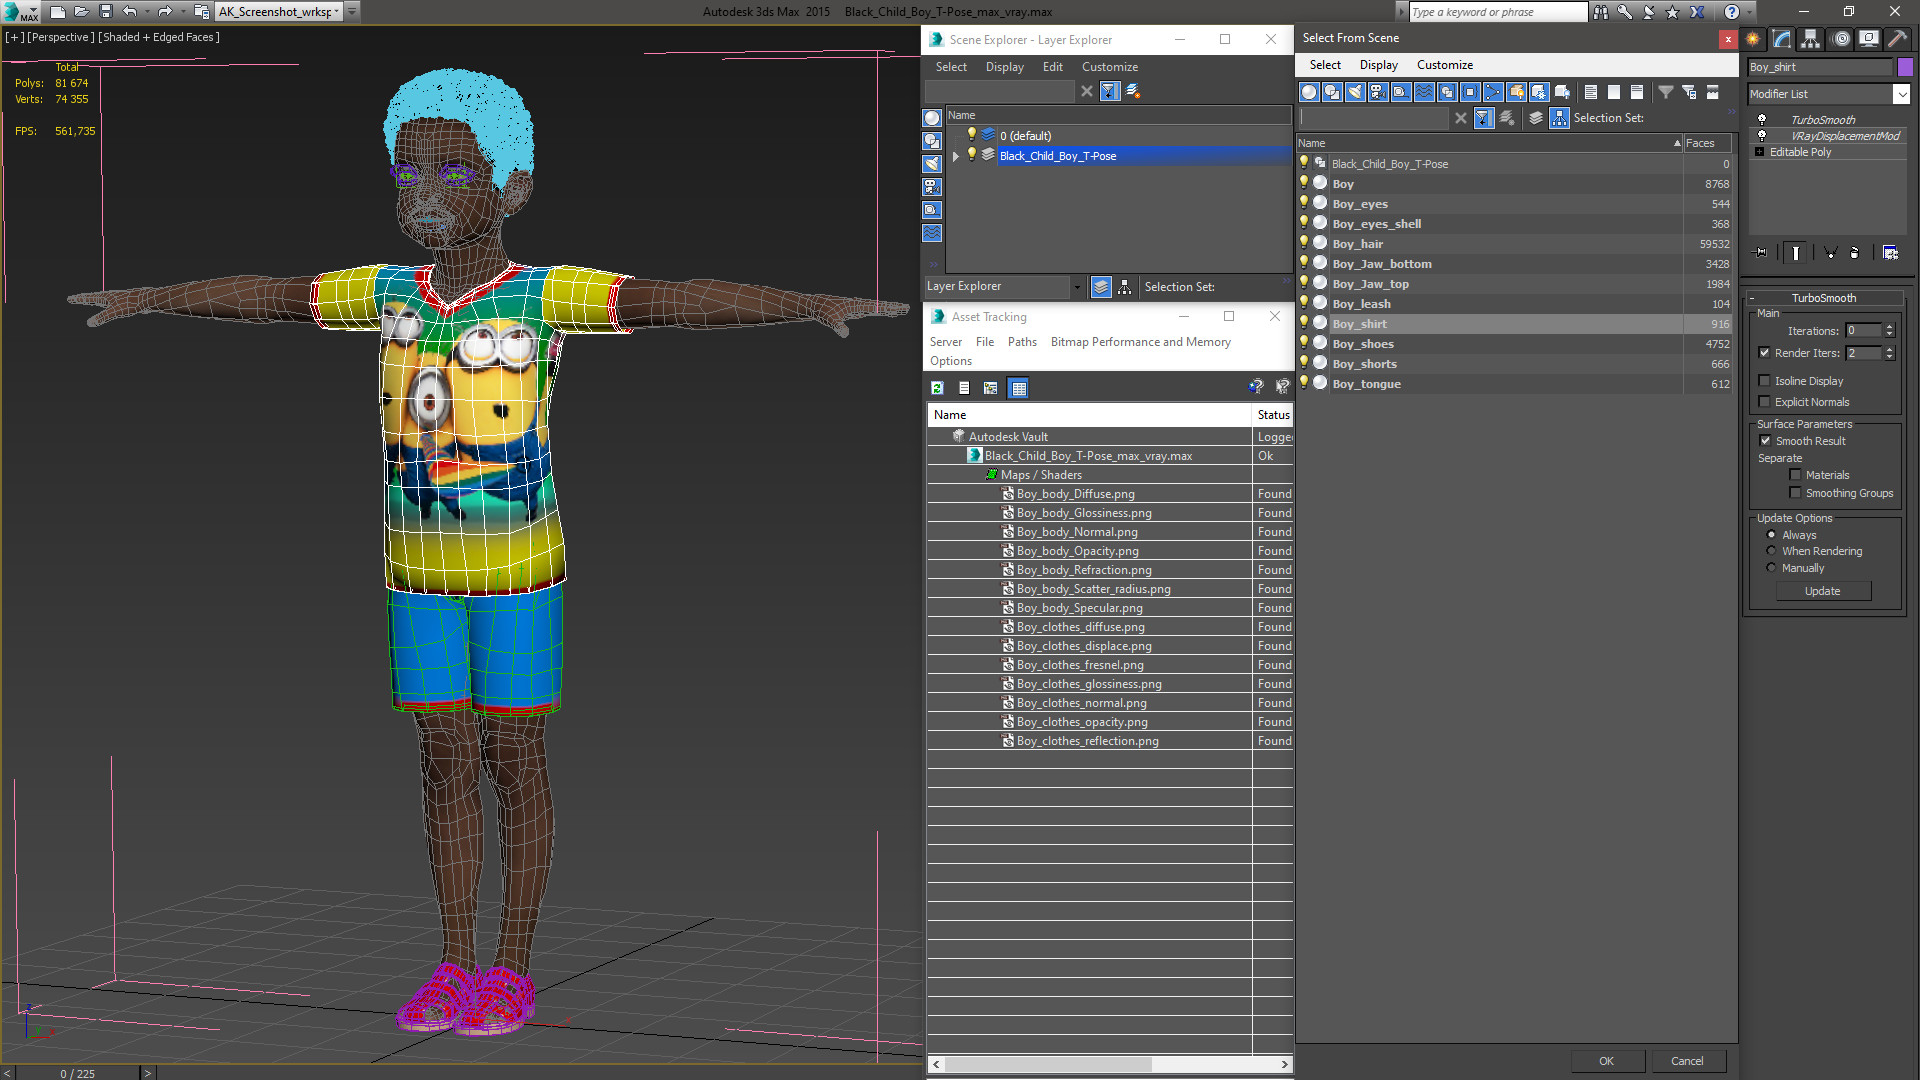Open the Hierarchy tab in command panel
1920x1080 pixels.
pos(1811,39)
